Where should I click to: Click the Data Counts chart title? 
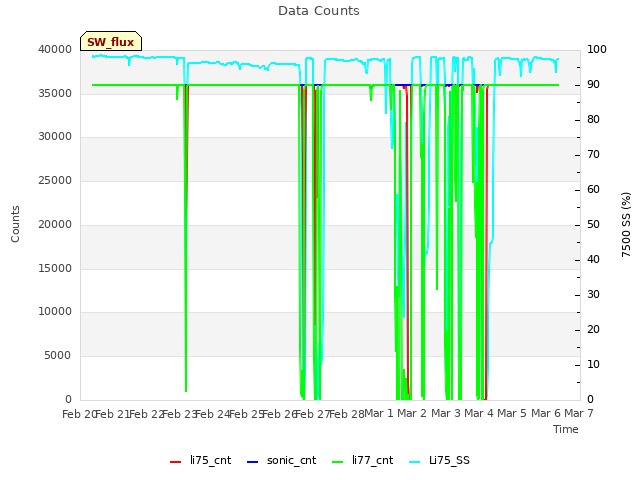pyautogui.click(x=319, y=11)
